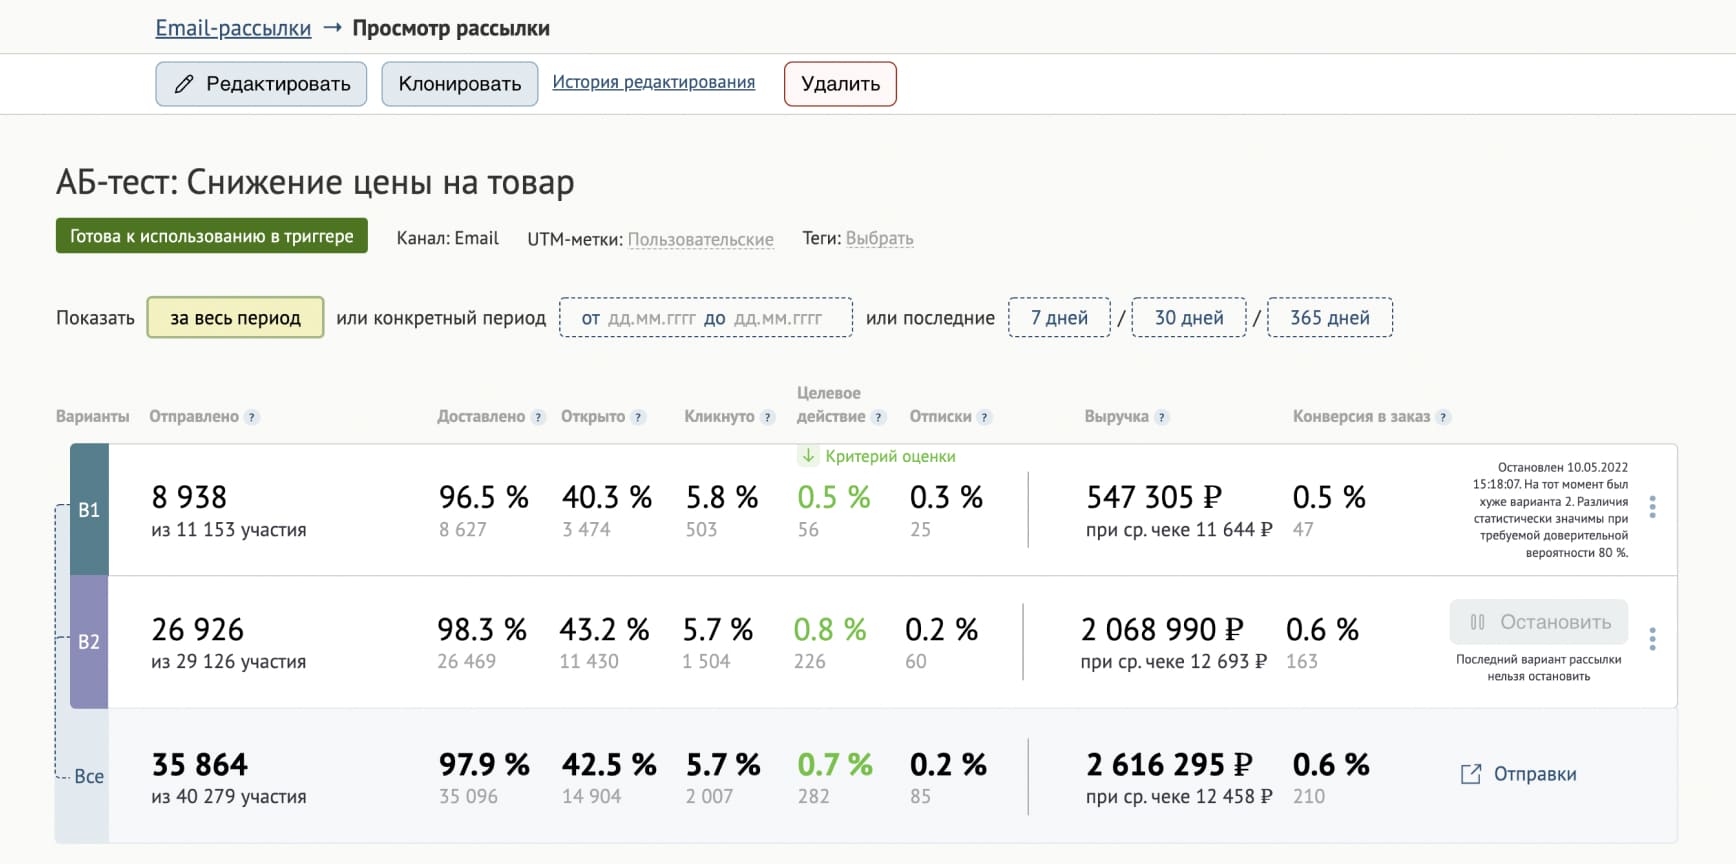Viewport: 1736px width, 864px height.
Task: Open three-dot menu for variant B2
Action: (1652, 639)
